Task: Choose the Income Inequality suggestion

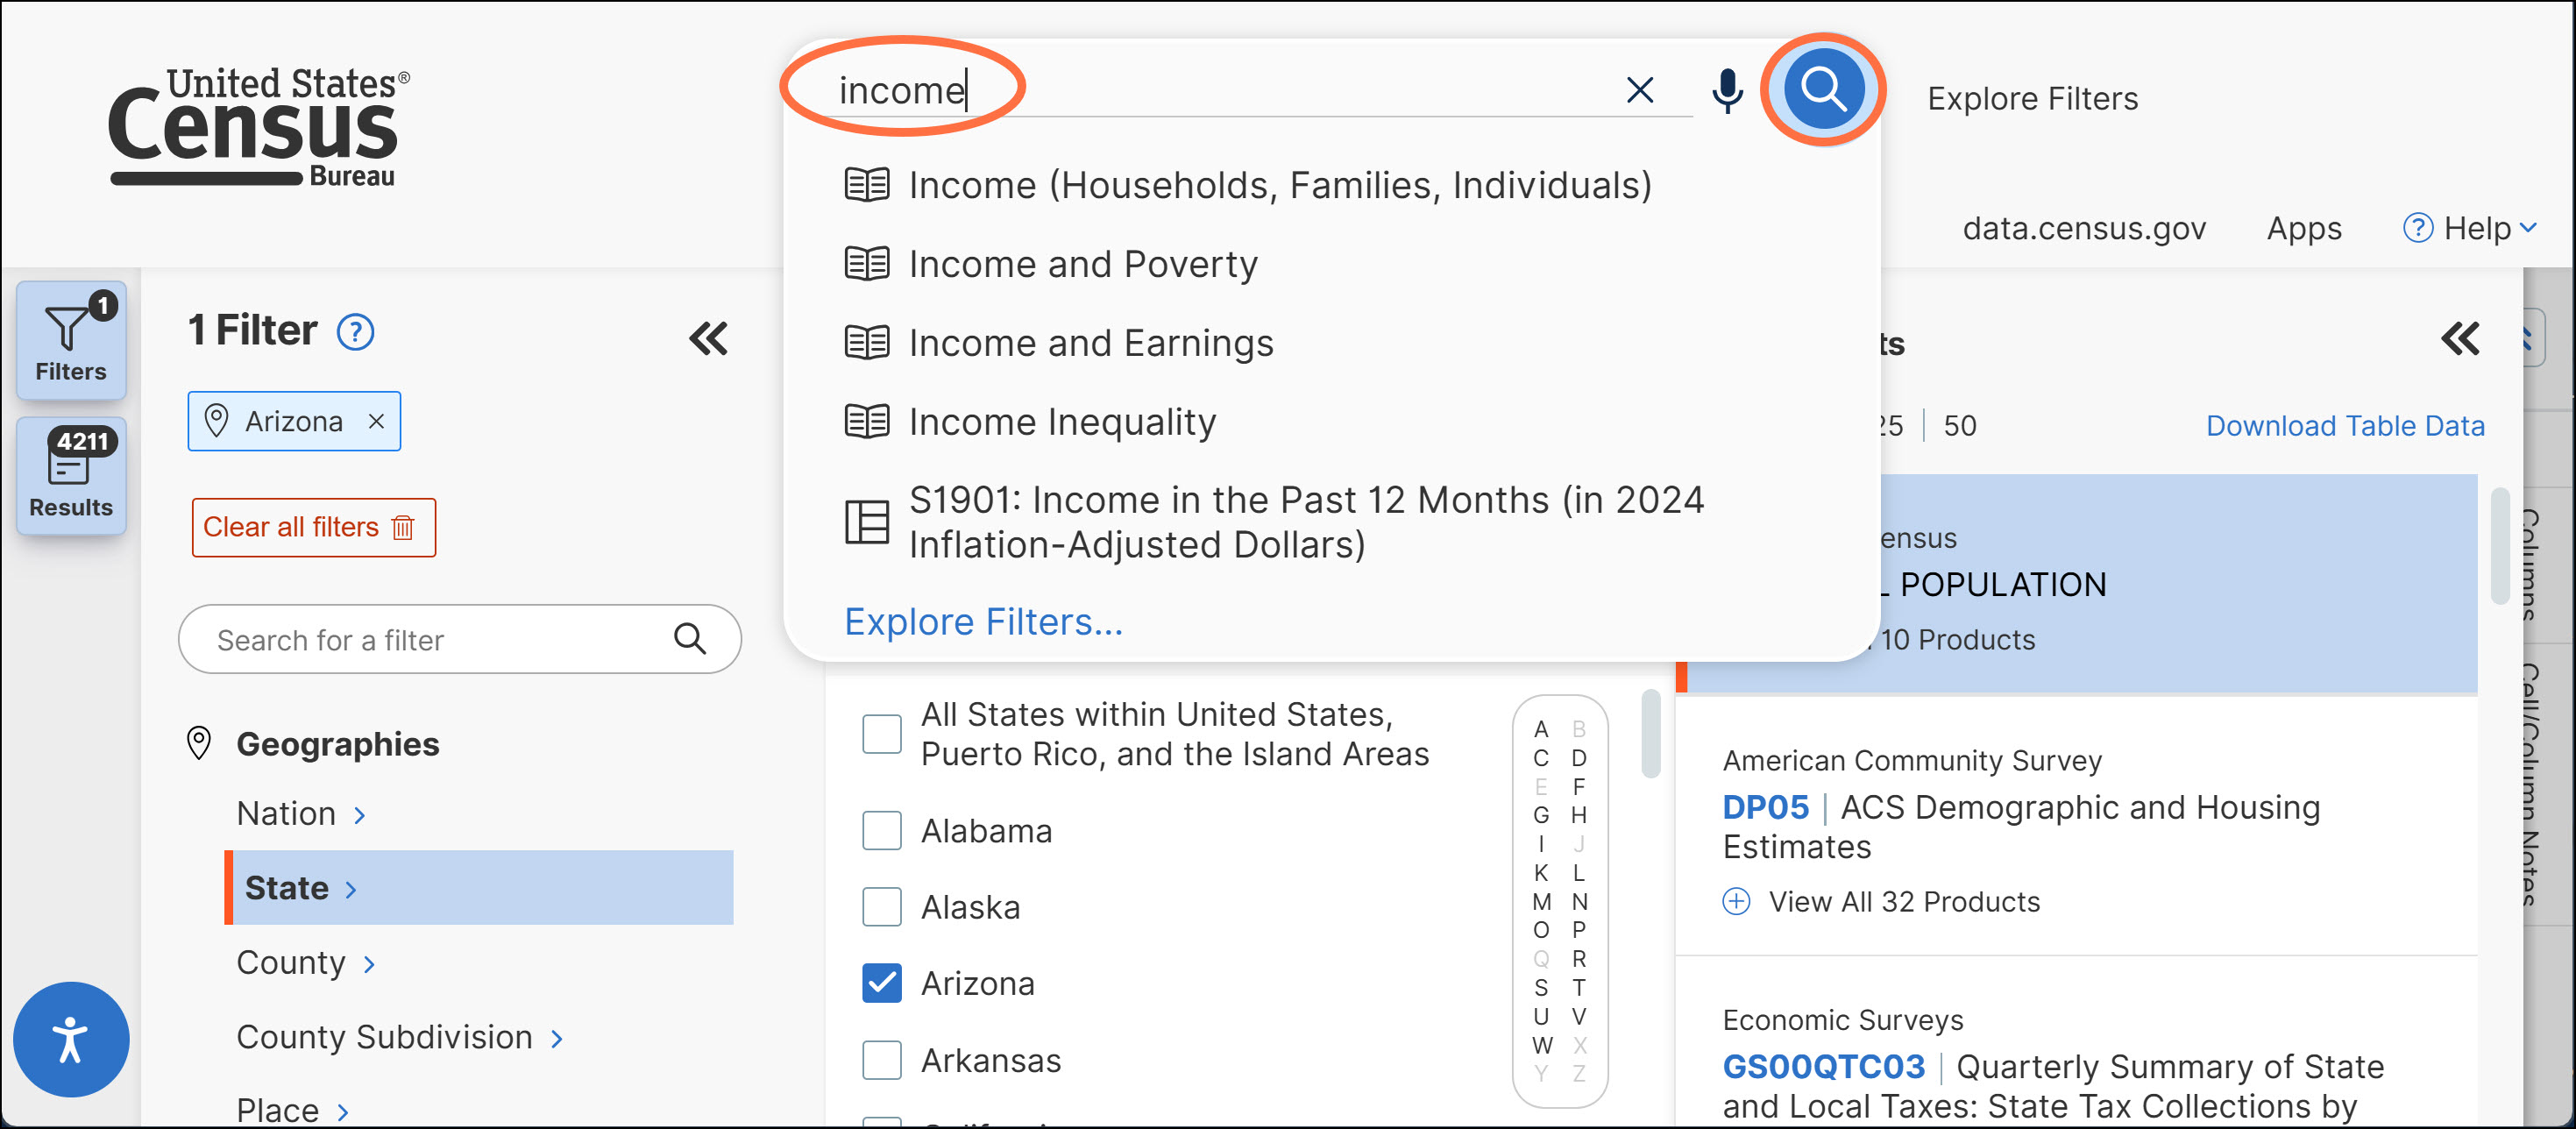Action: click(1061, 422)
